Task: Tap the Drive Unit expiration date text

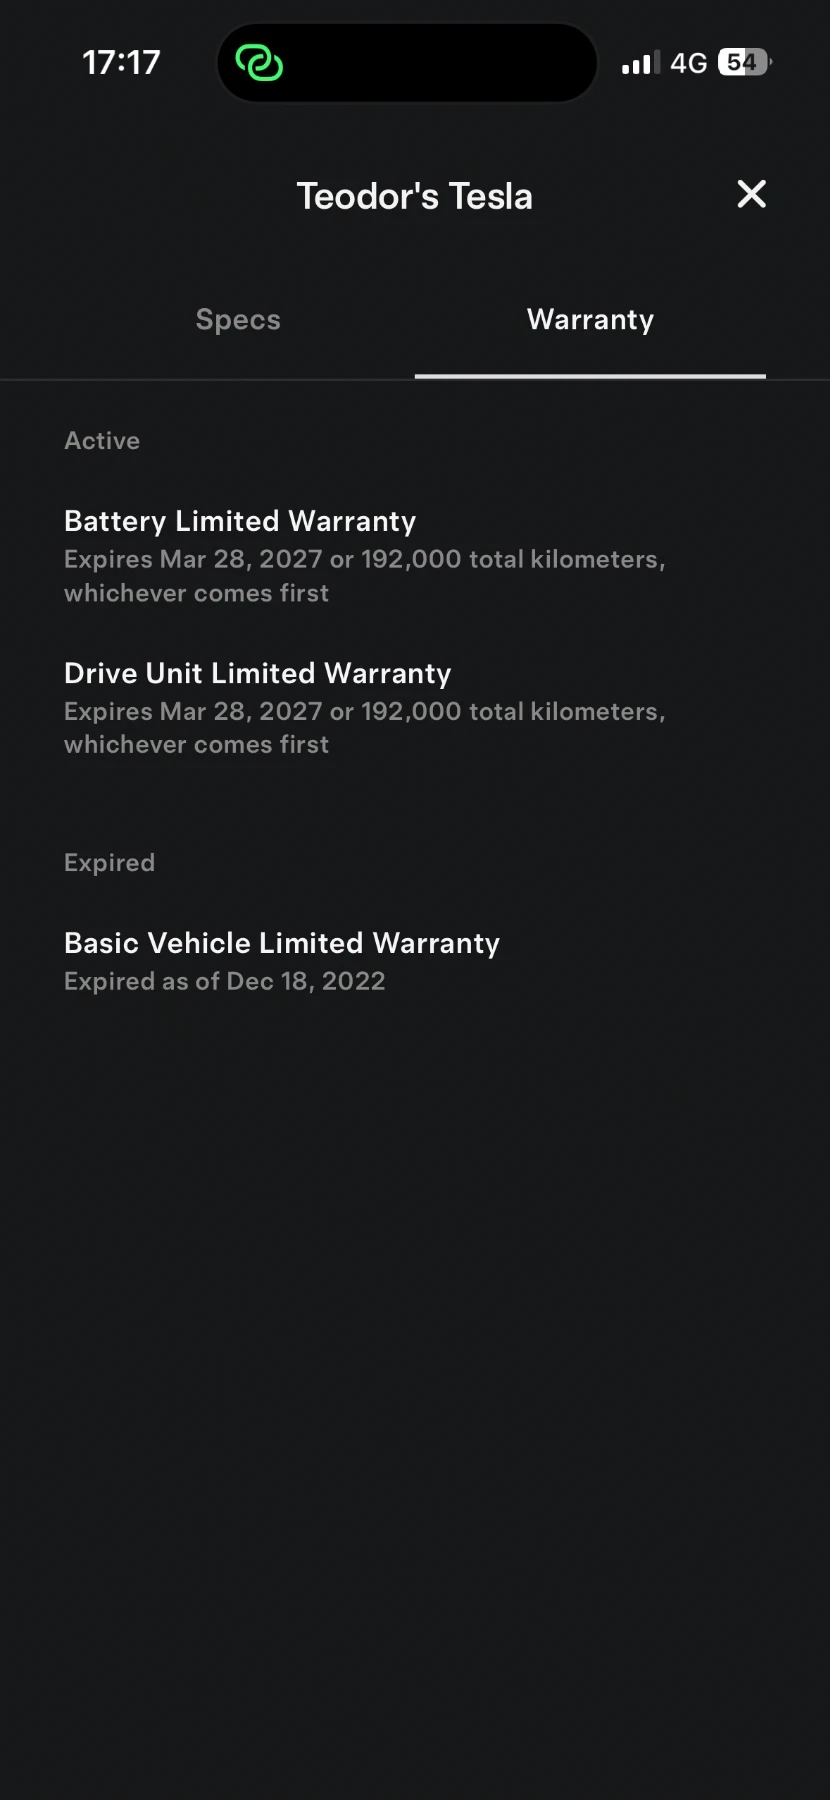Action: 364,727
